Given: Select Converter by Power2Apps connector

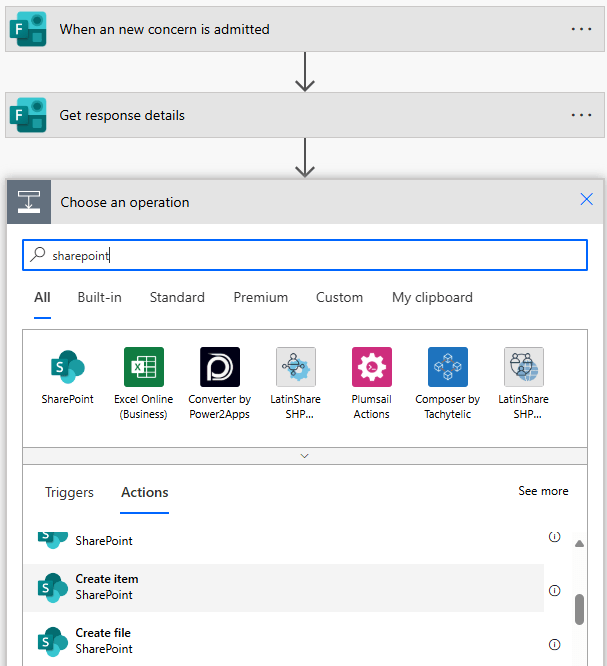Looking at the screenshot, I should coord(219,367).
